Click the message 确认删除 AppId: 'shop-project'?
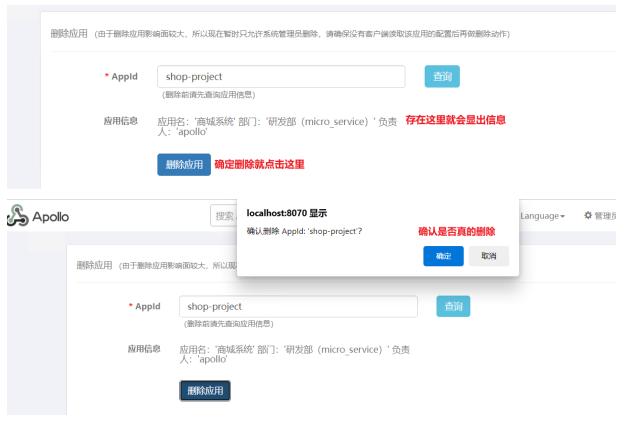 [304, 231]
